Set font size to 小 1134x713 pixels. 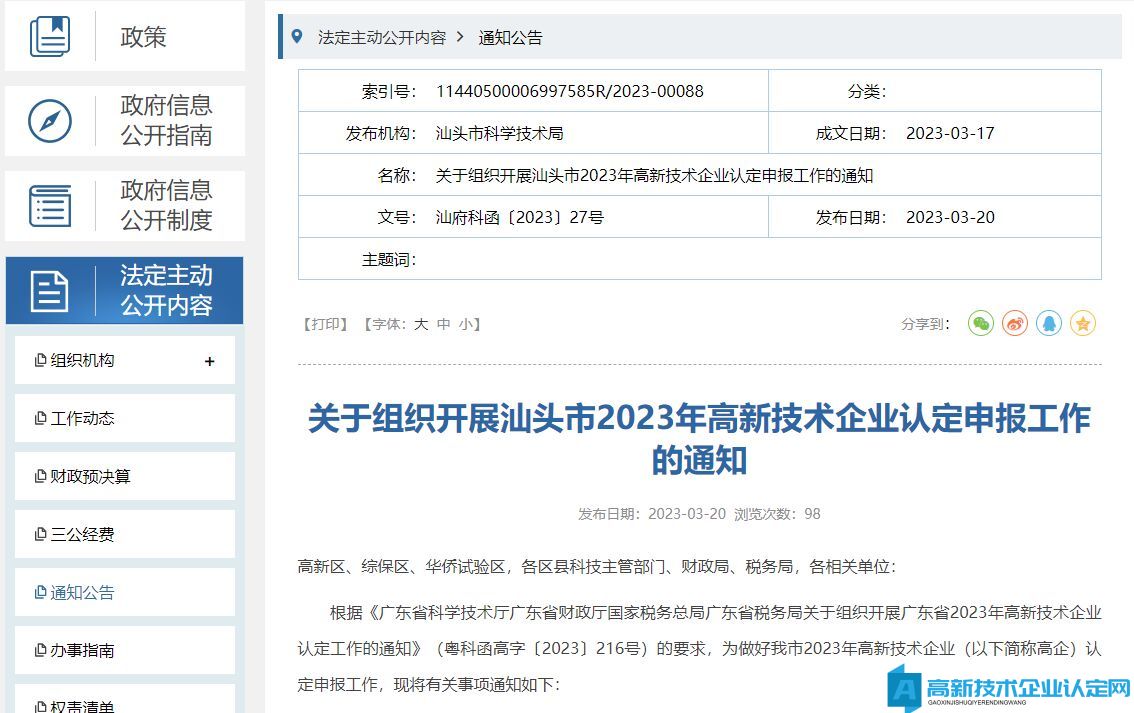(x=466, y=324)
